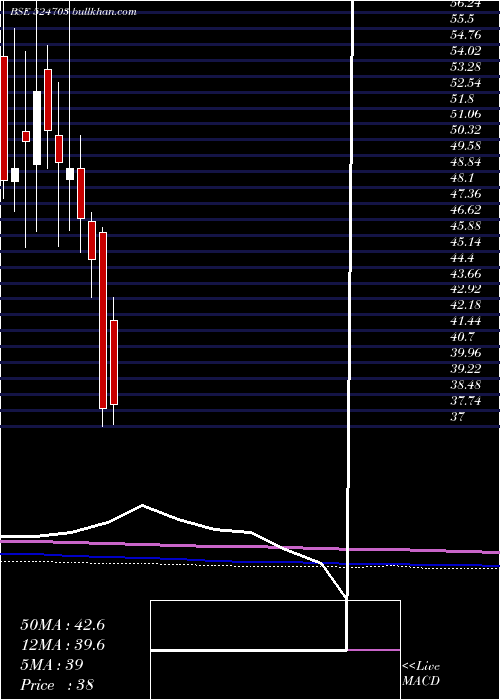Click the 38.48 axis label
This screenshot has width=500, height=700.
pos(465,385)
